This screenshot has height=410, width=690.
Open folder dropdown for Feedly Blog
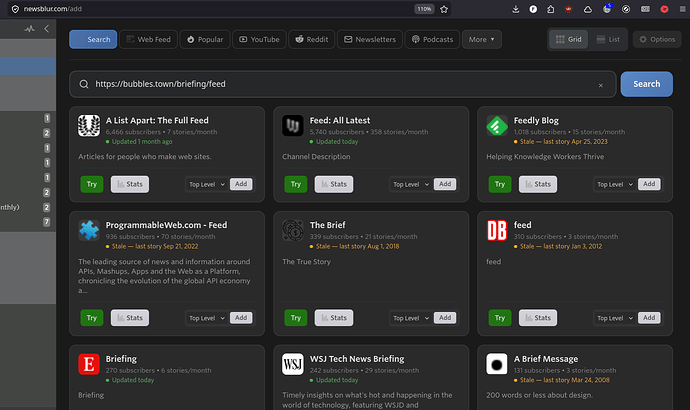click(x=615, y=184)
